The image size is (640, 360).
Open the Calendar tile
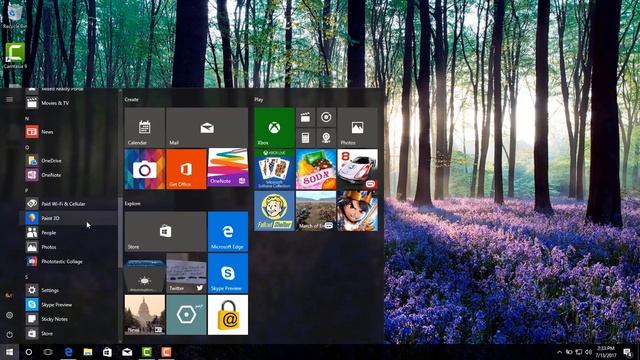pyautogui.click(x=144, y=127)
